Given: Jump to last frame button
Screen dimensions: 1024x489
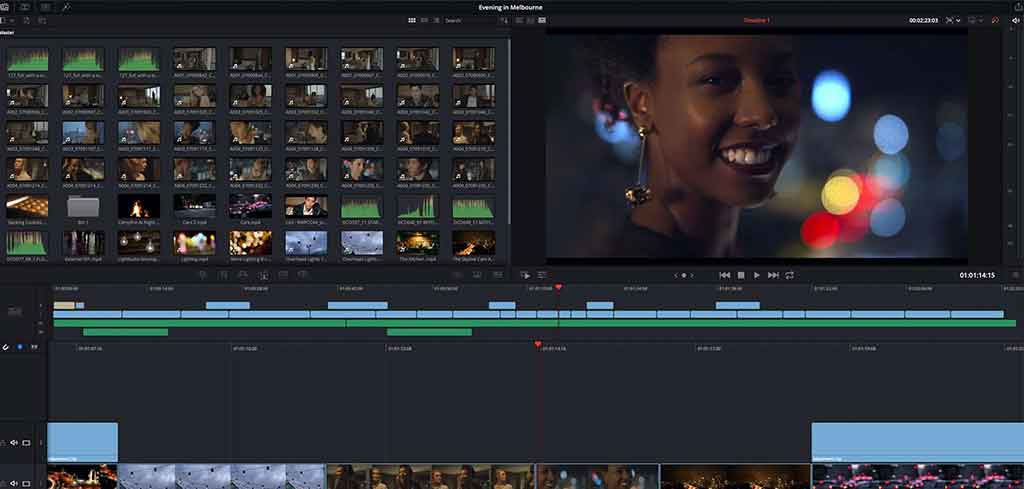Looking at the screenshot, I should point(773,275).
